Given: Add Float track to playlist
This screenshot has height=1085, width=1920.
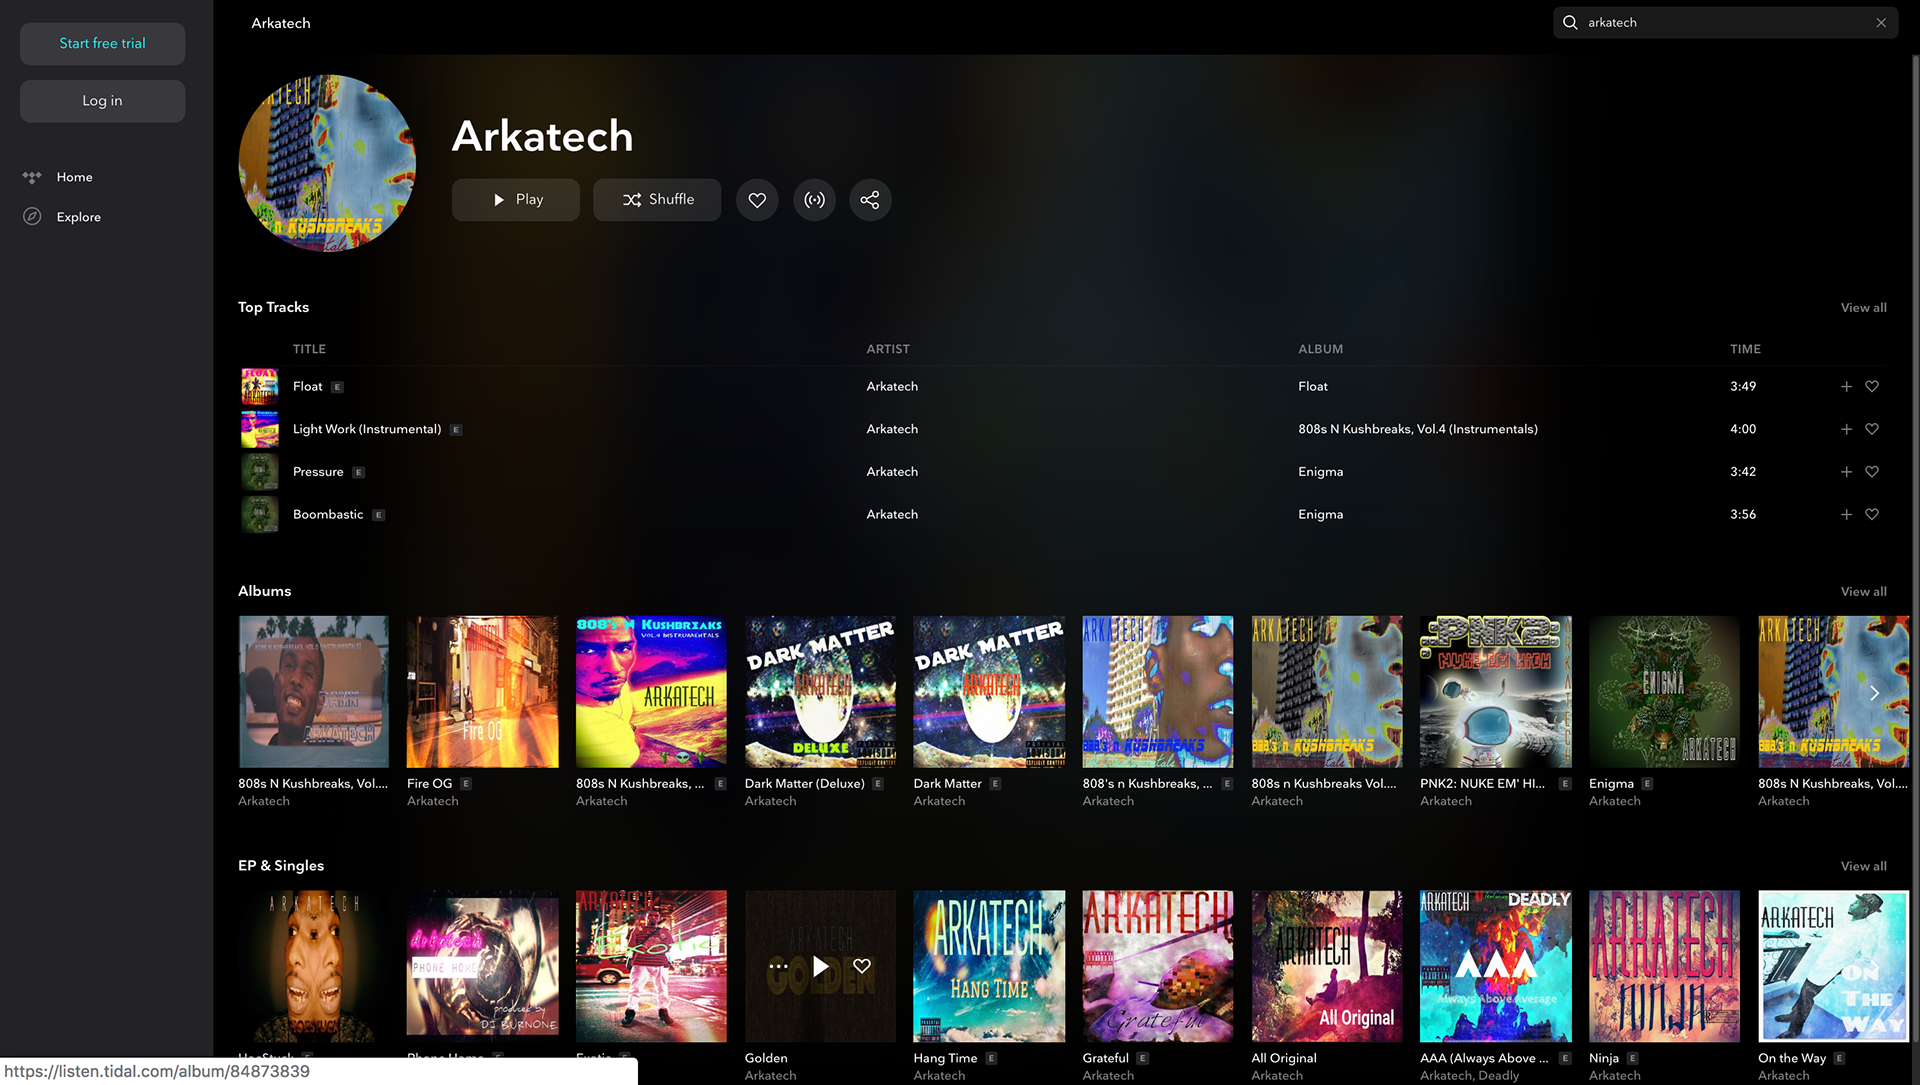Looking at the screenshot, I should coord(1846,387).
